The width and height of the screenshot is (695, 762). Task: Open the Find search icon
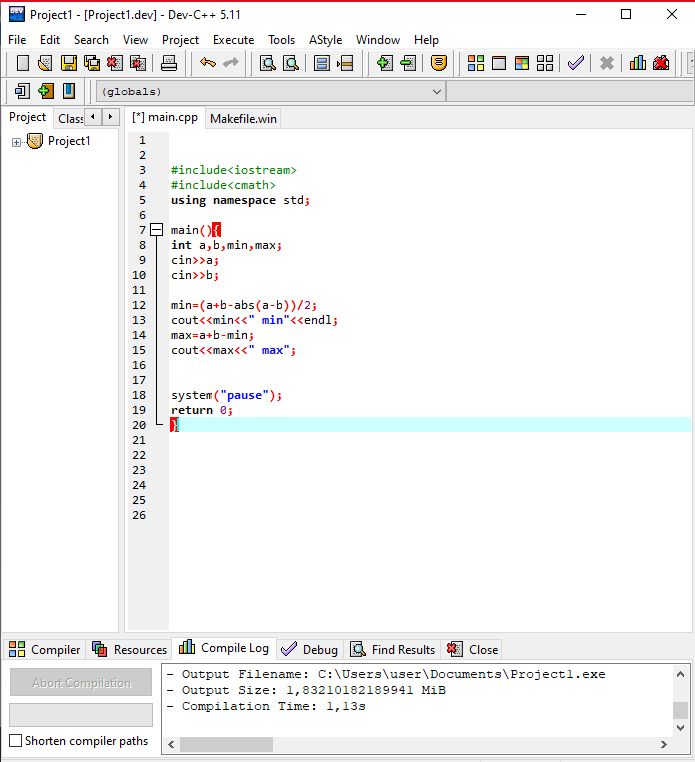pyautogui.click(x=267, y=63)
